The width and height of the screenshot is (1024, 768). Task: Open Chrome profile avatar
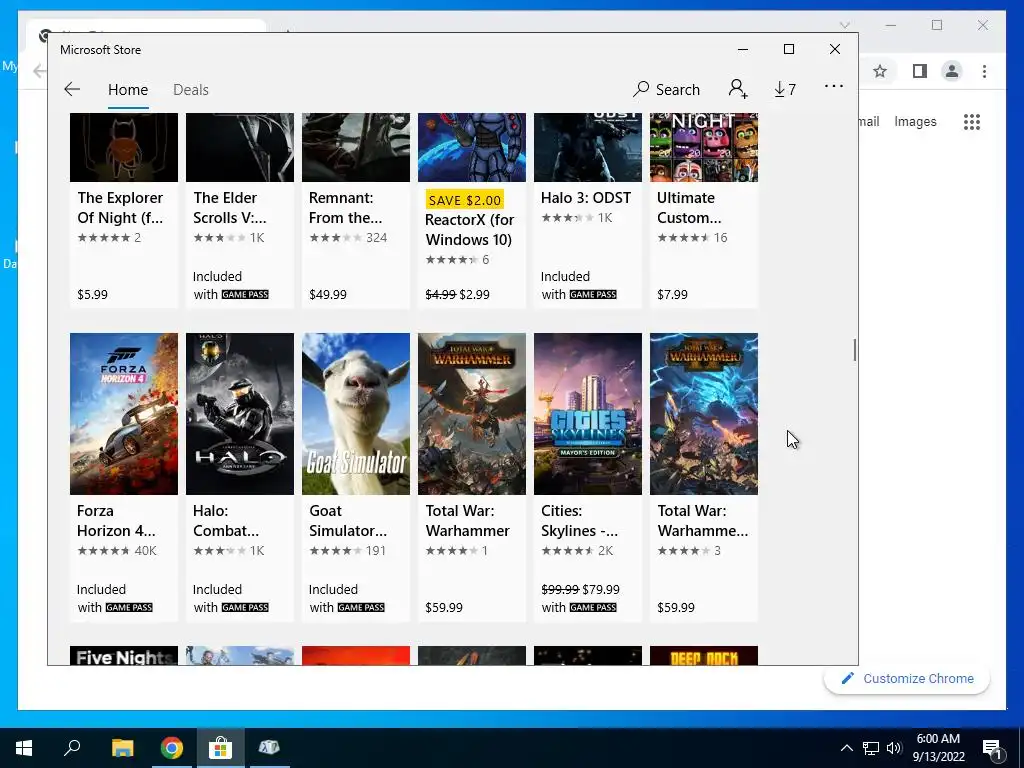click(x=952, y=71)
